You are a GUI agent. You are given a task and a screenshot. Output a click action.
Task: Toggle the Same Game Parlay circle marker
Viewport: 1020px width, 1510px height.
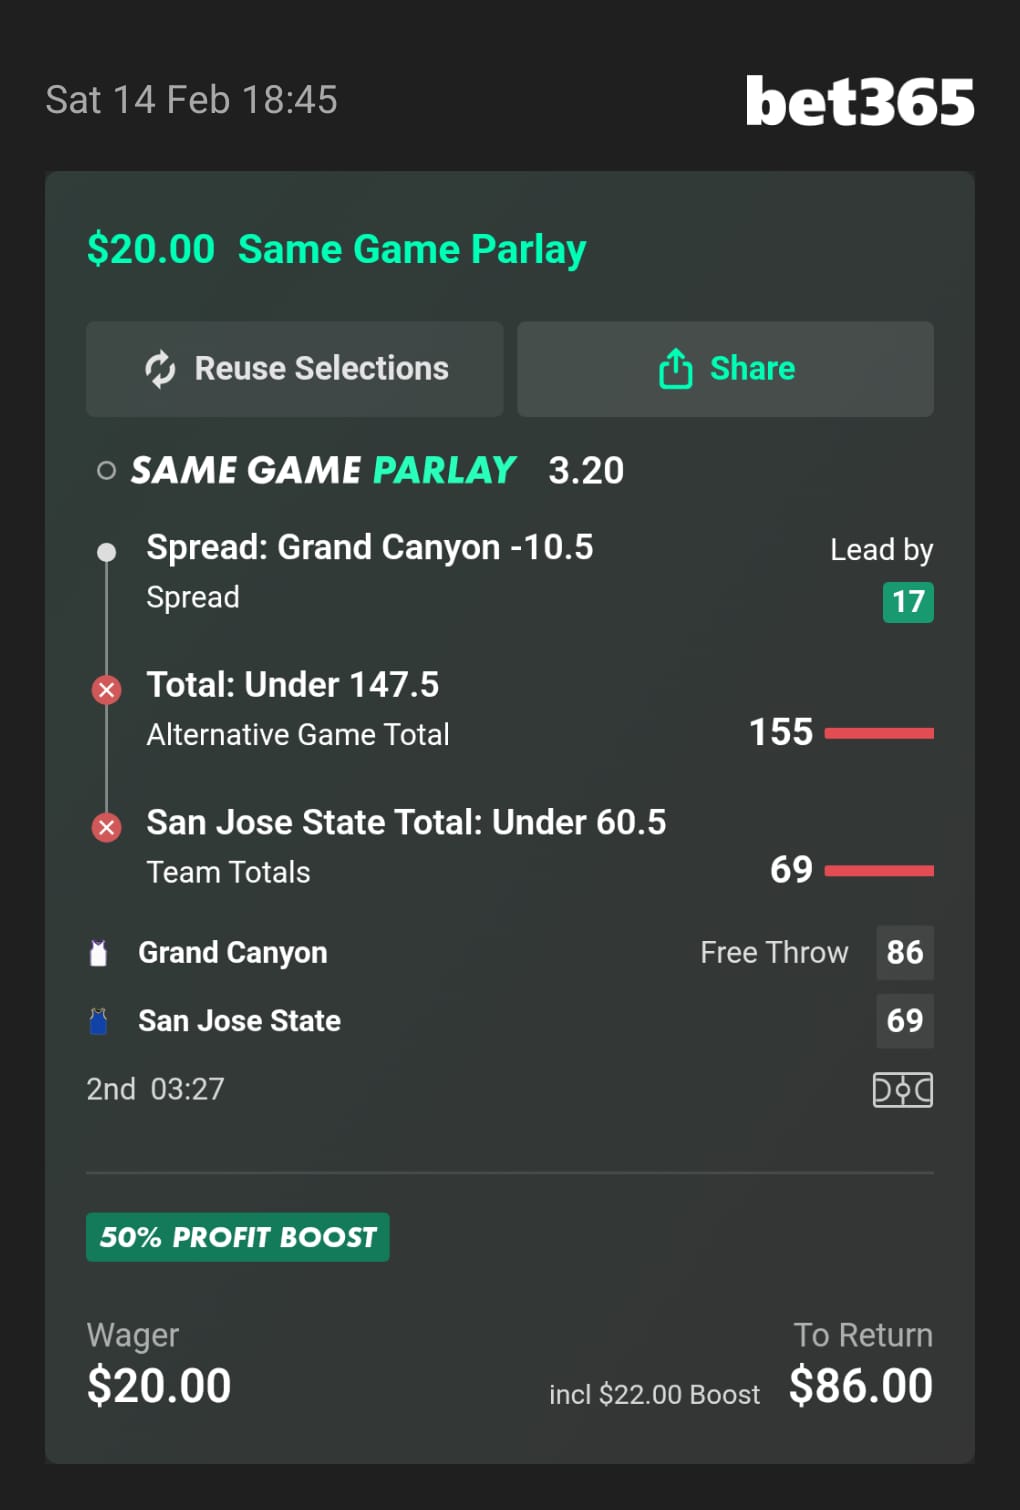pos(106,471)
